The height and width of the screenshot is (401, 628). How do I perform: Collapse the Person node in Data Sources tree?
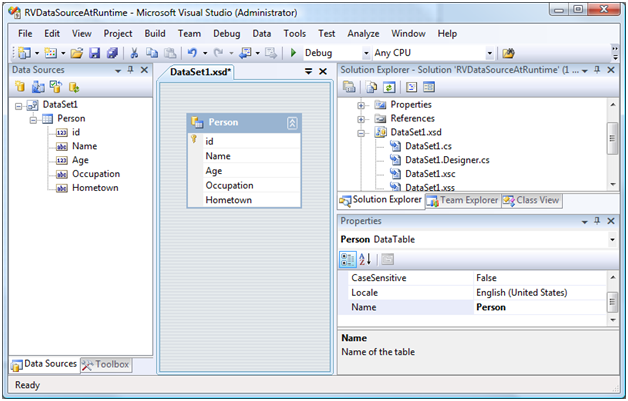33,120
